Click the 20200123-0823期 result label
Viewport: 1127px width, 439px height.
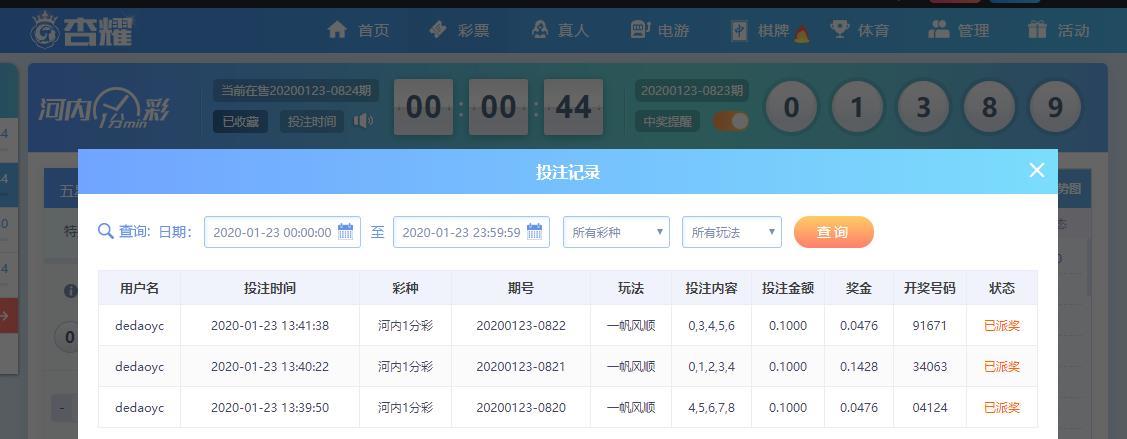[x=691, y=91]
